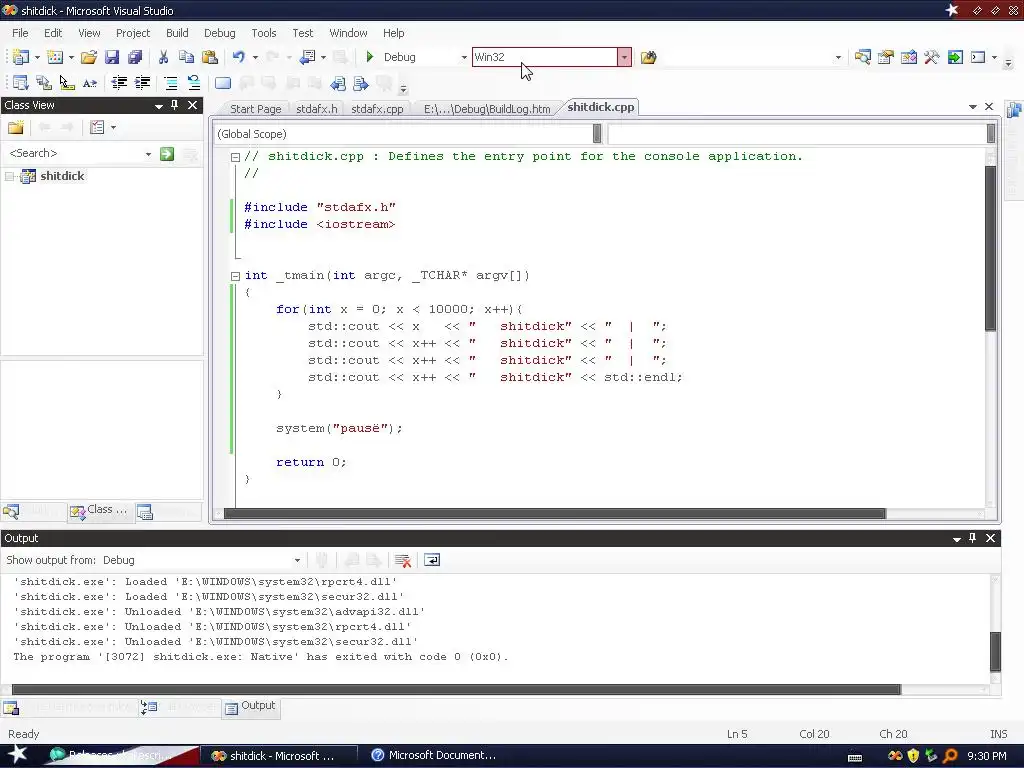Click the New Project toolbar icon
The image size is (1024, 768).
click(x=20, y=57)
